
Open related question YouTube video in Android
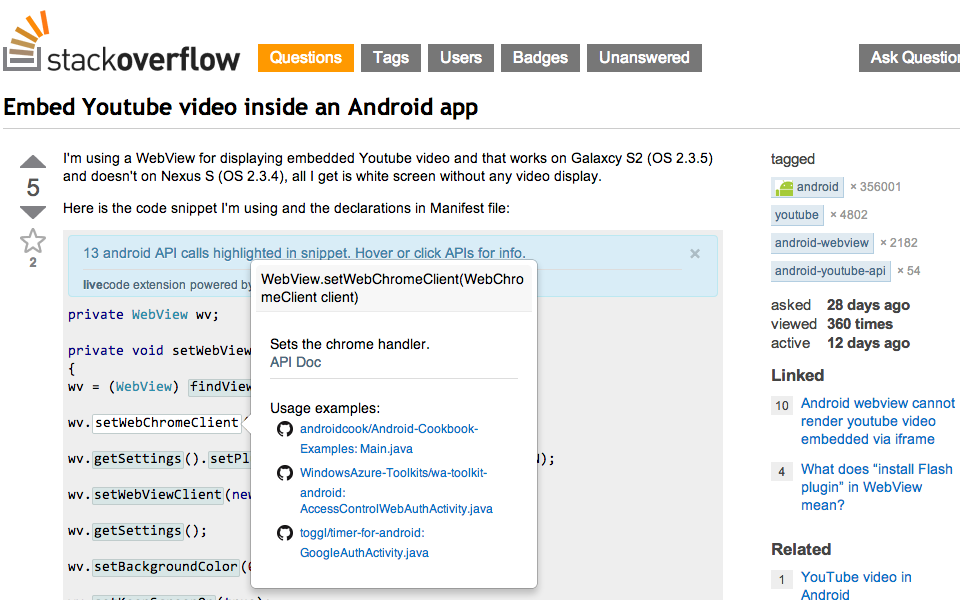[x=856, y=586]
